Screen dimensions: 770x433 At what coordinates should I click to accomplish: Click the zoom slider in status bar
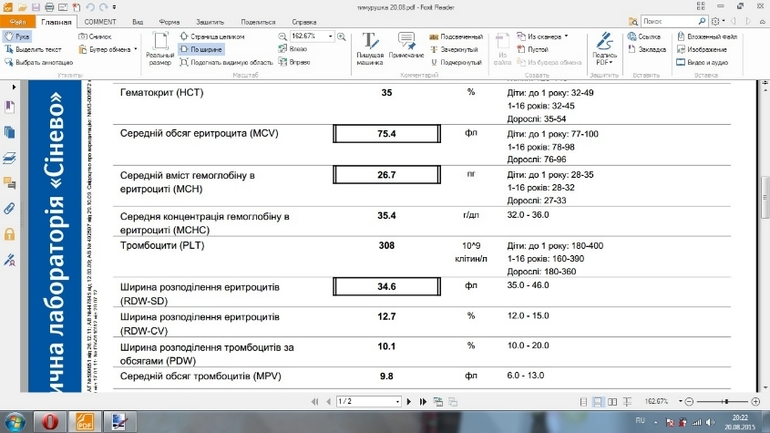(725, 402)
